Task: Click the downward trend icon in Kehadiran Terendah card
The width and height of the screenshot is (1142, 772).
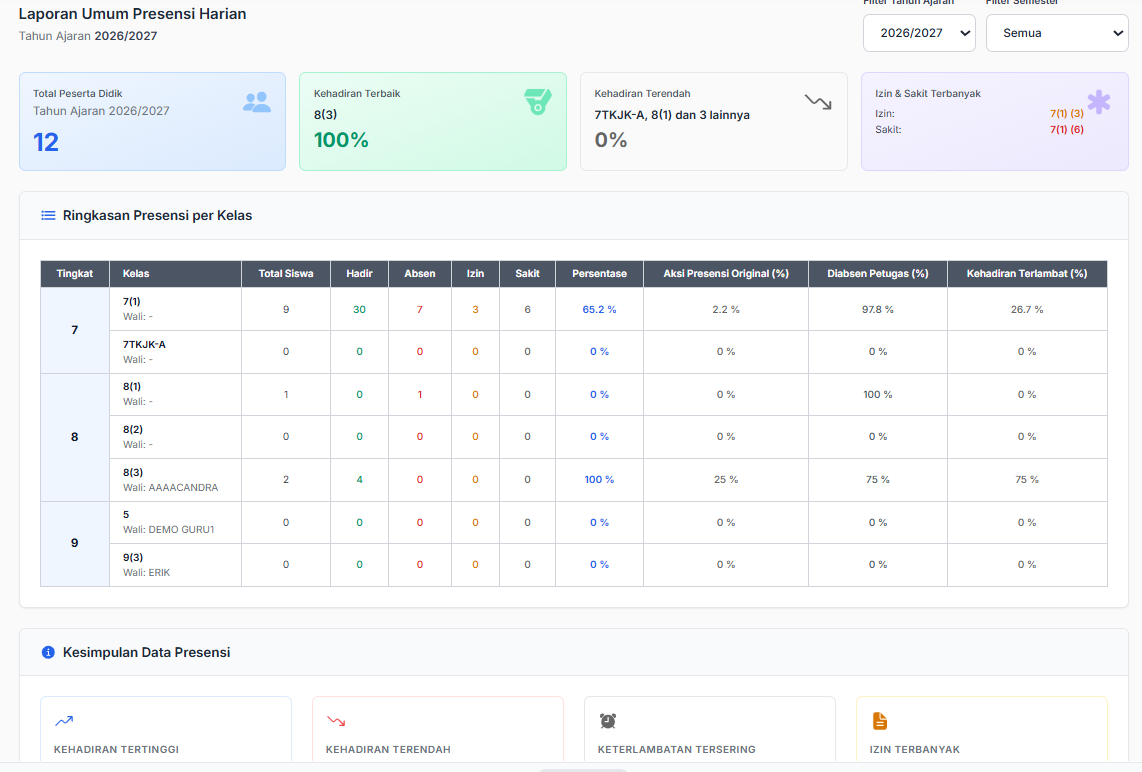Action: click(x=818, y=102)
